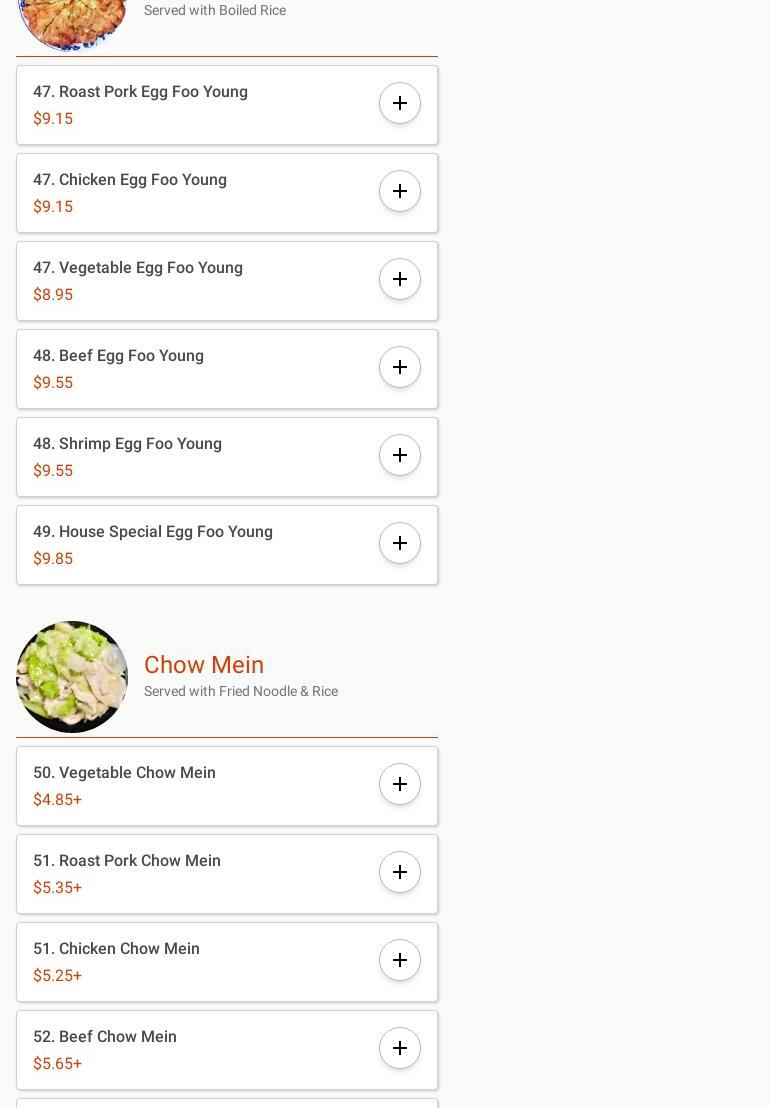Add House Special Egg Foo Young plus icon
770x1108 pixels.
[400, 543]
